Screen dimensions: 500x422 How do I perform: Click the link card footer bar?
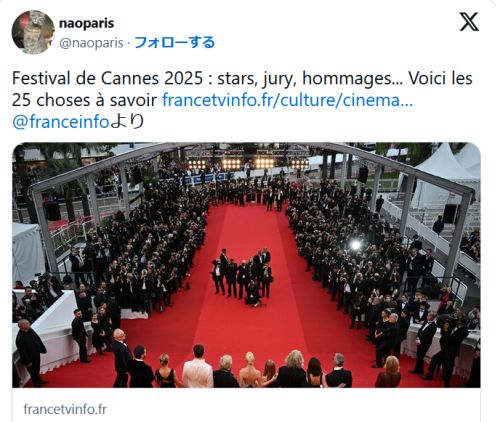click(246, 405)
